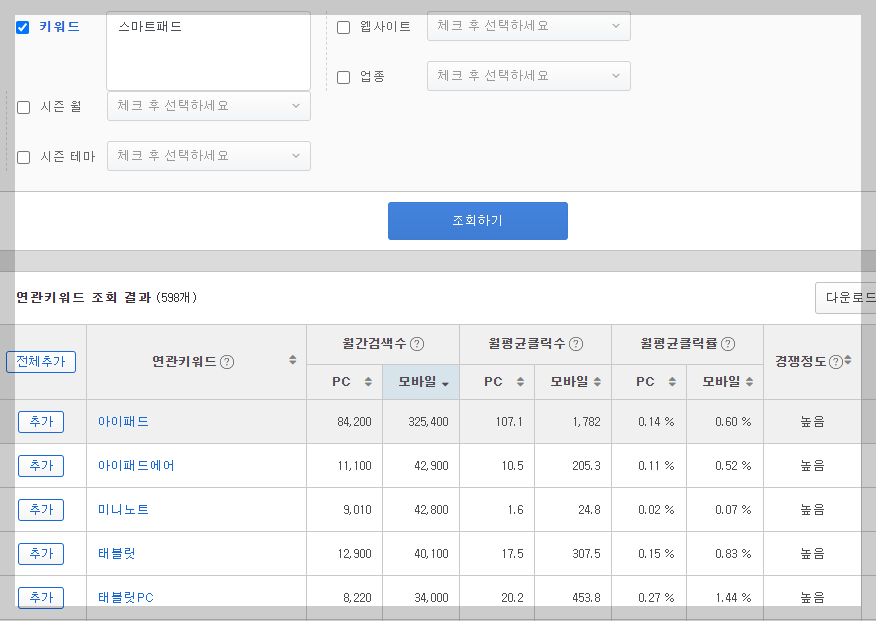Select 높음 competition cell in 미니노트 row
Viewport: 876px width, 621px height.
[812, 510]
